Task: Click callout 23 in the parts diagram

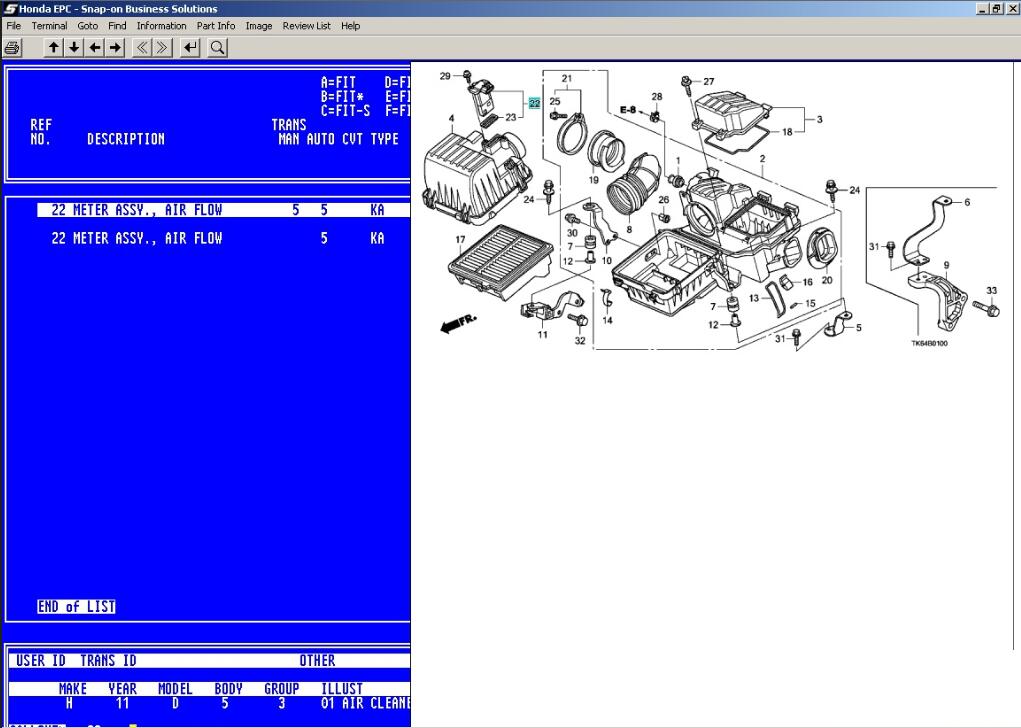Action: tap(510, 118)
